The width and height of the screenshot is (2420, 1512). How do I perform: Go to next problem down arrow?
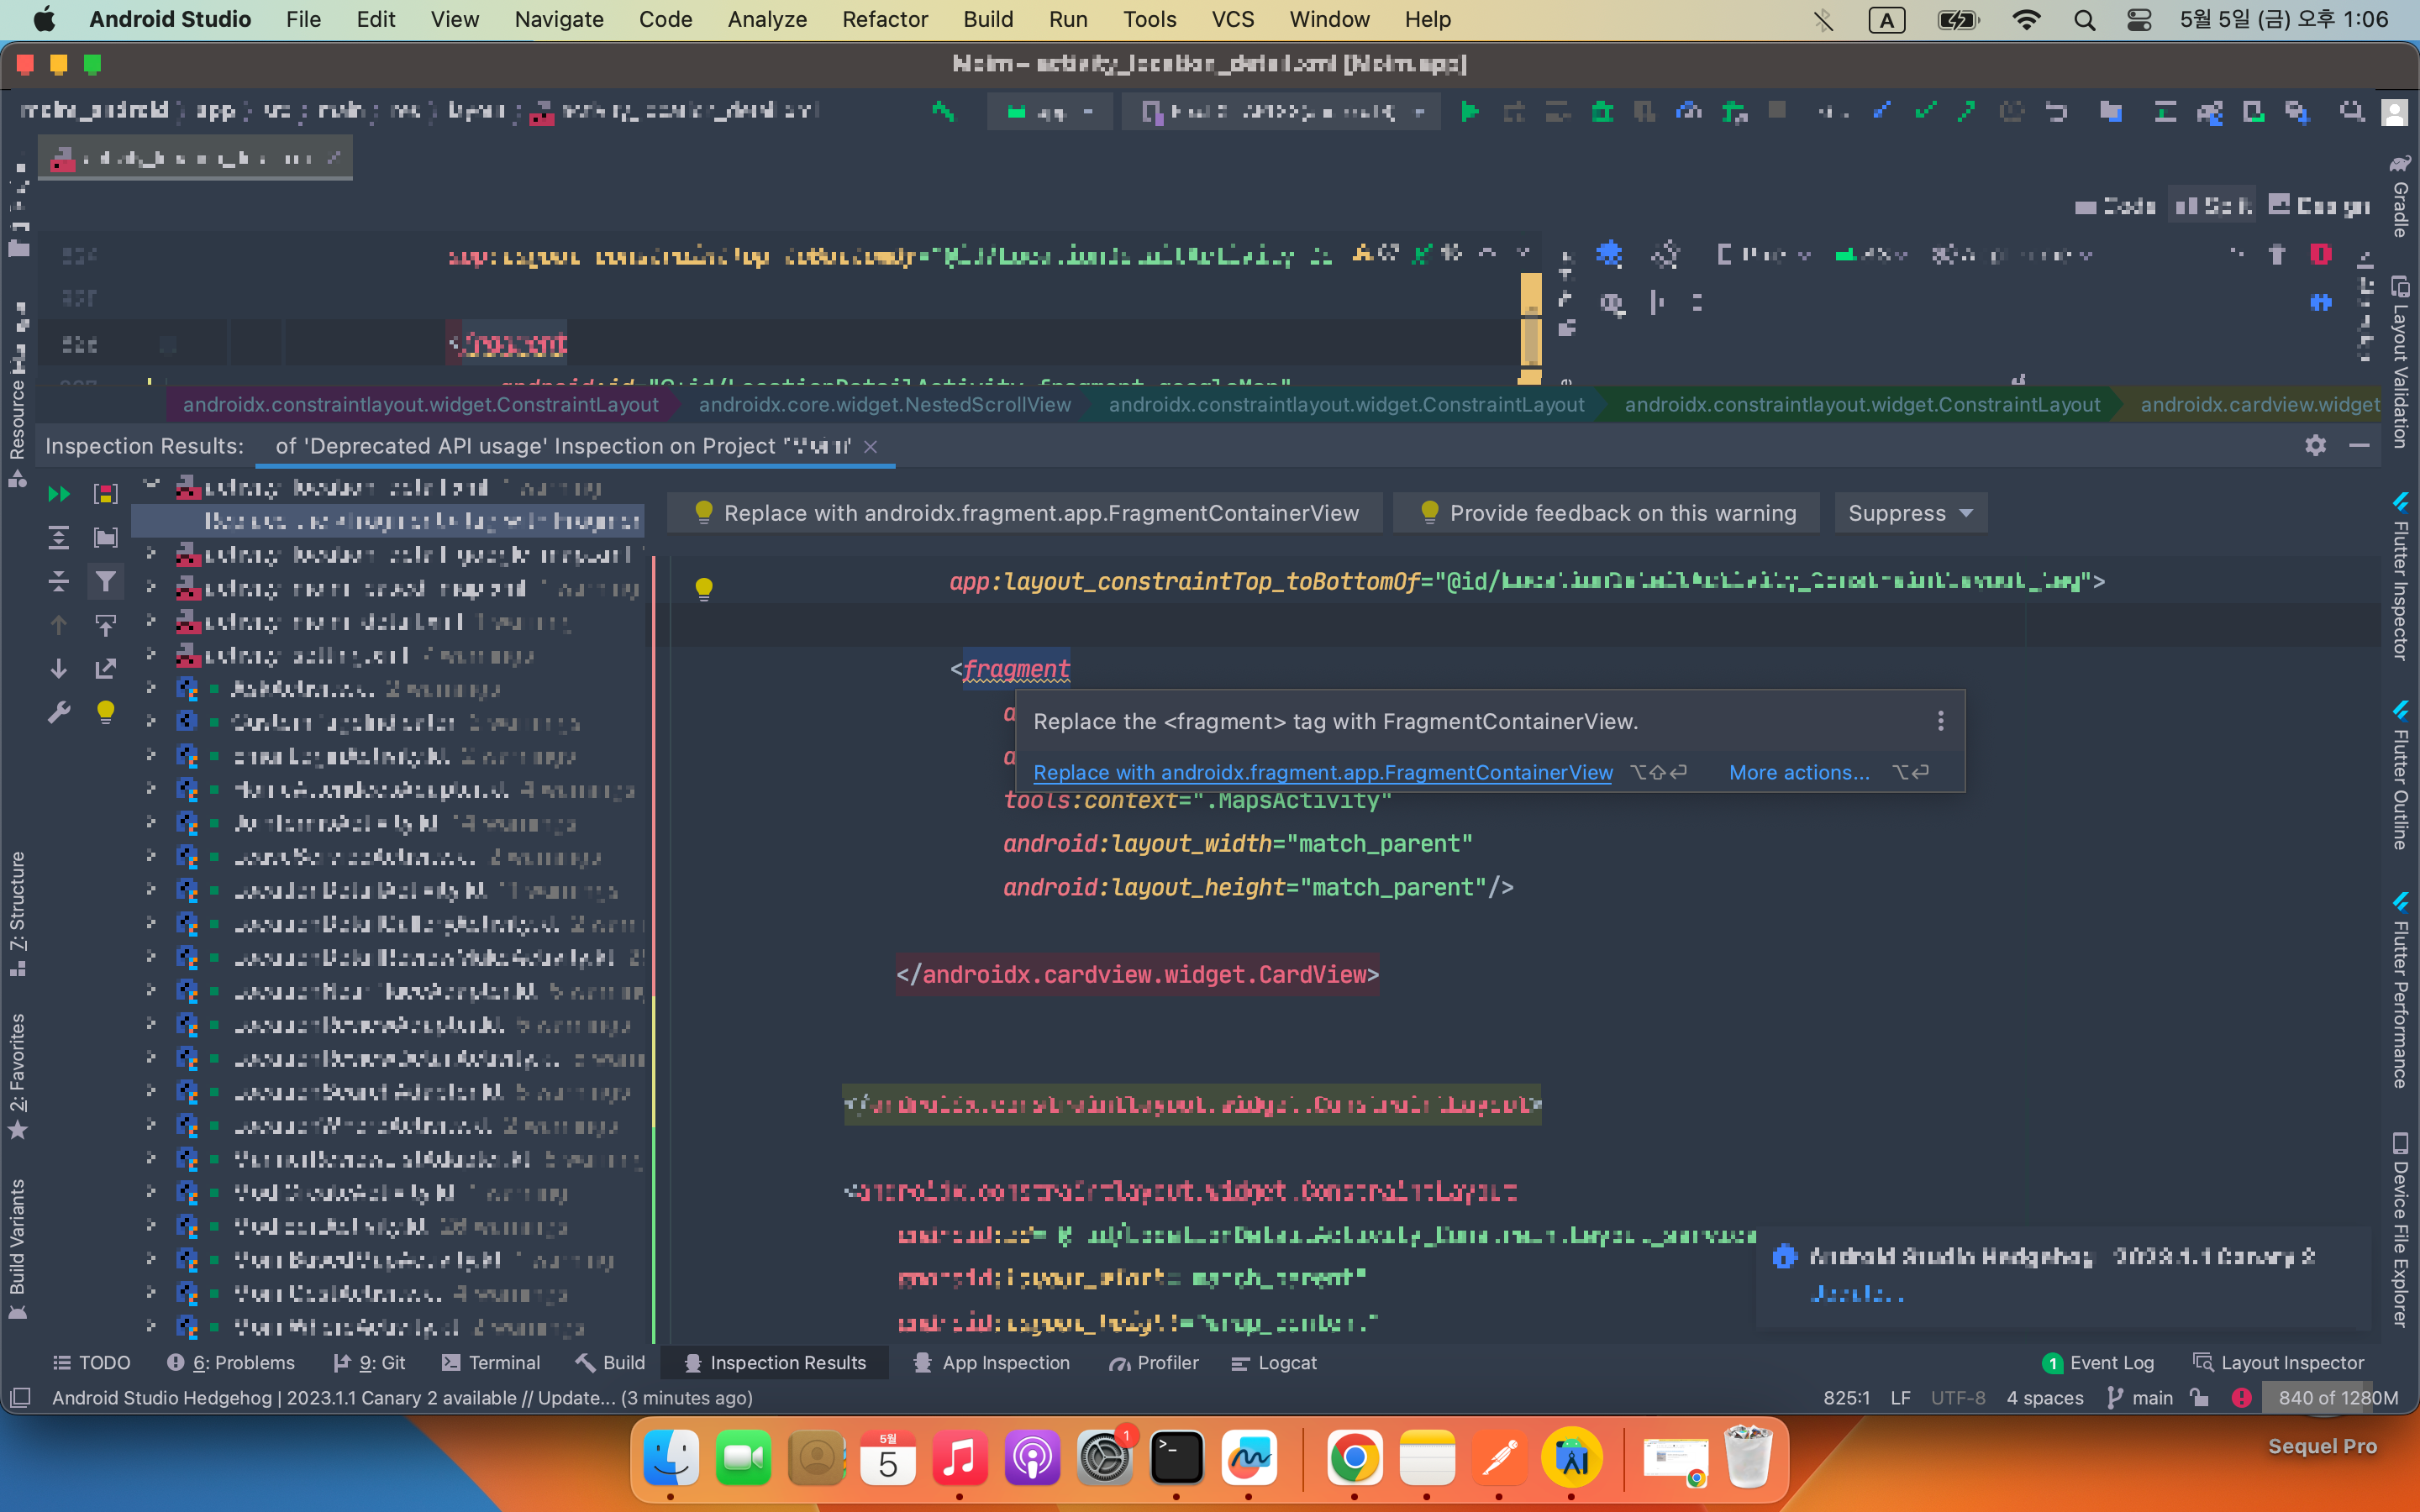point(58,668)
